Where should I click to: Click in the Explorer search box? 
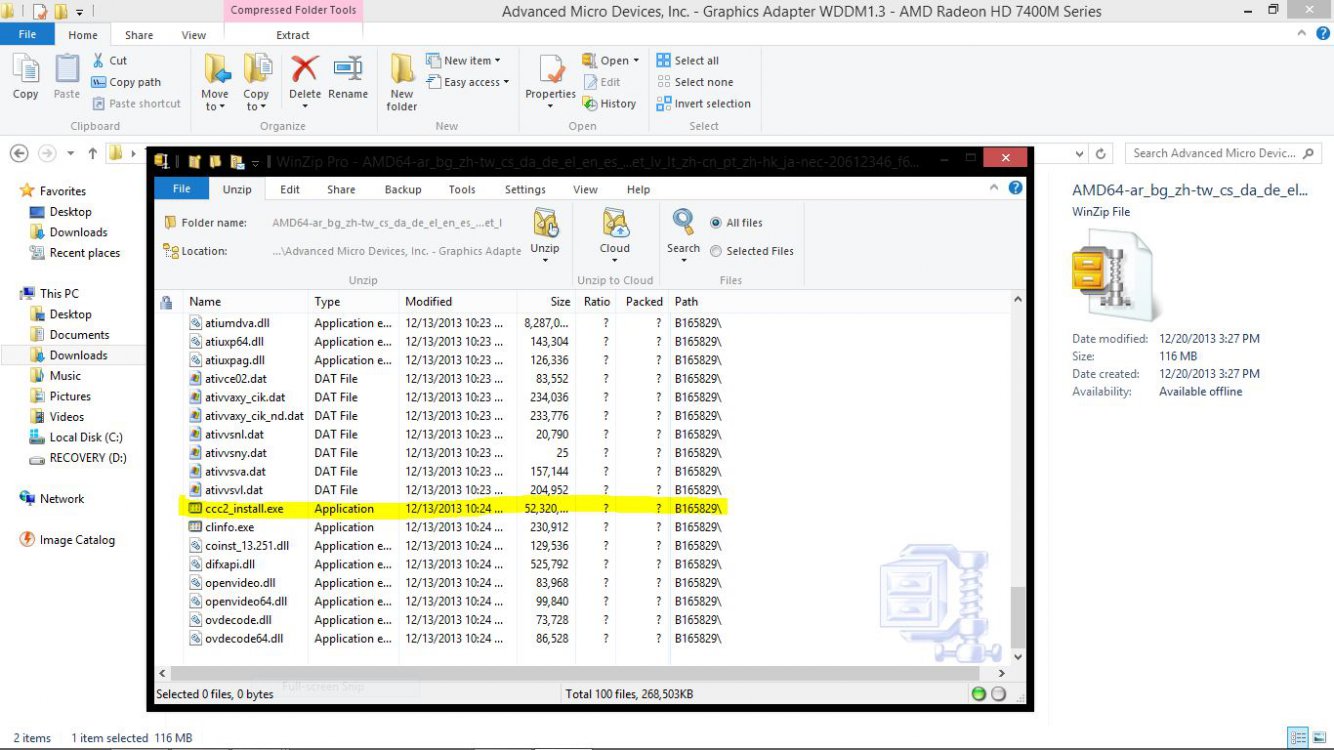point(1223,153)
